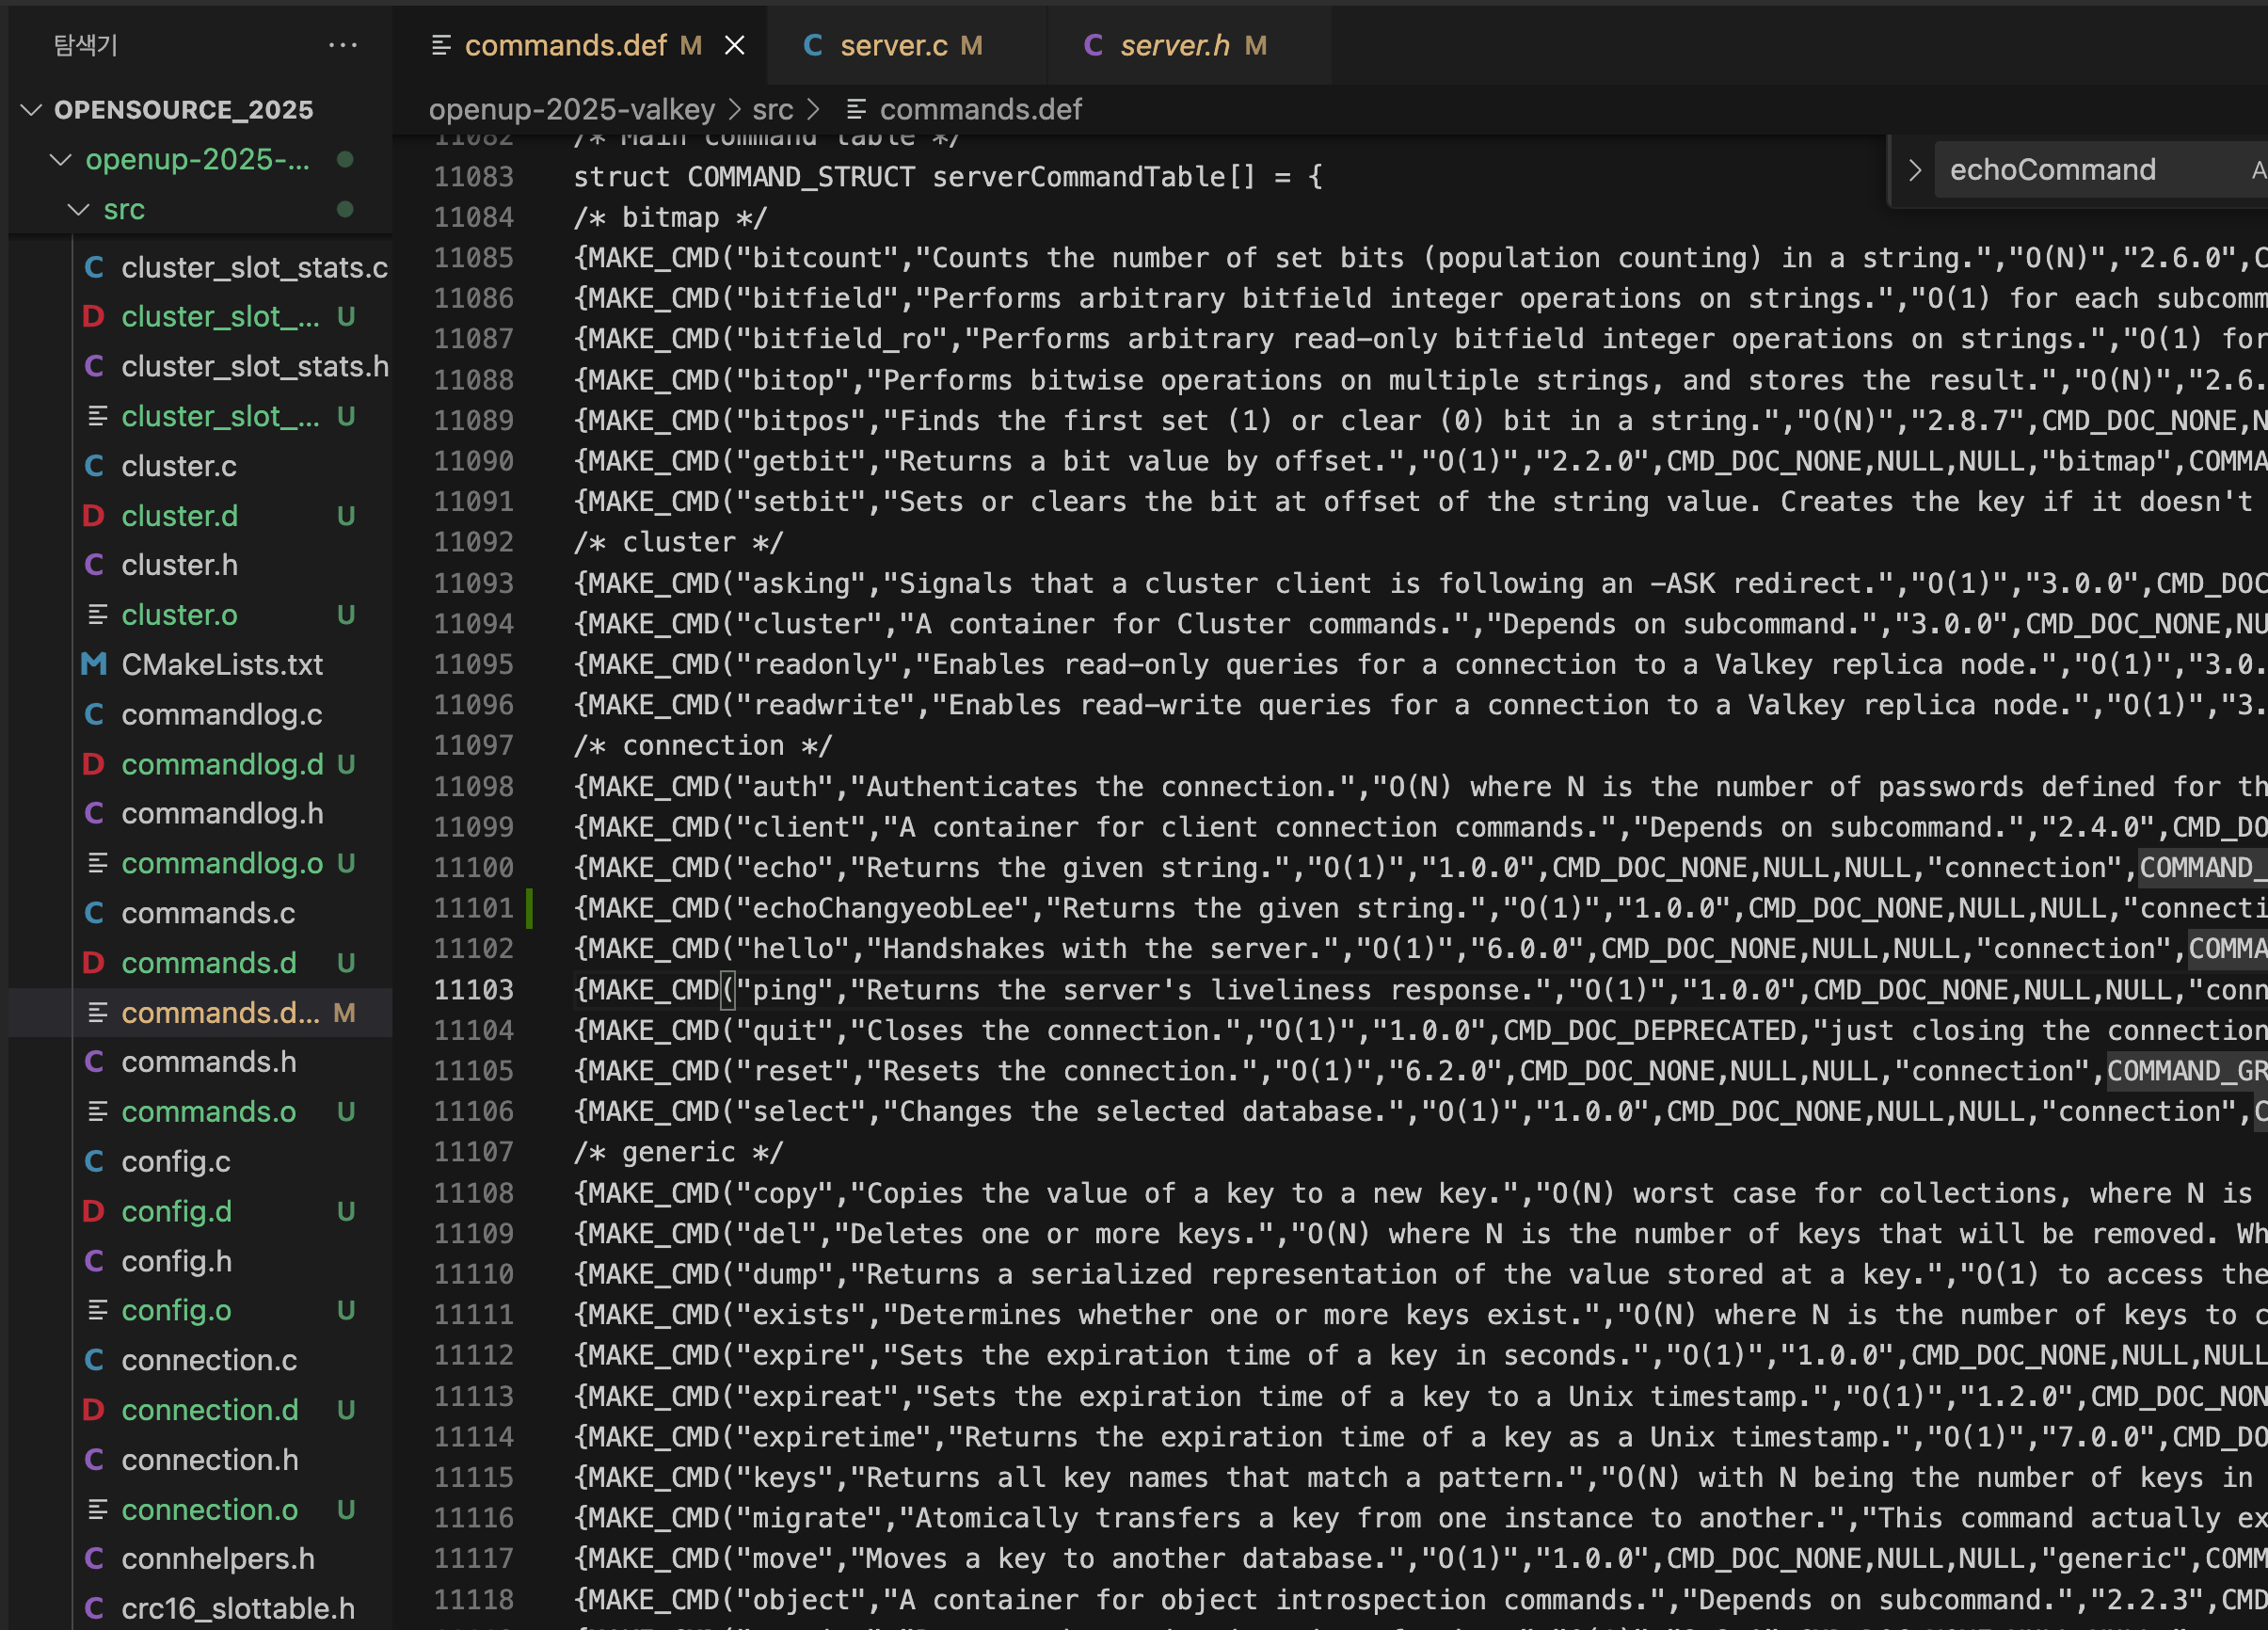Open connection.c from the explorer
This screenshot has height=1630, width=2268.
click(x=209, y=1360)
